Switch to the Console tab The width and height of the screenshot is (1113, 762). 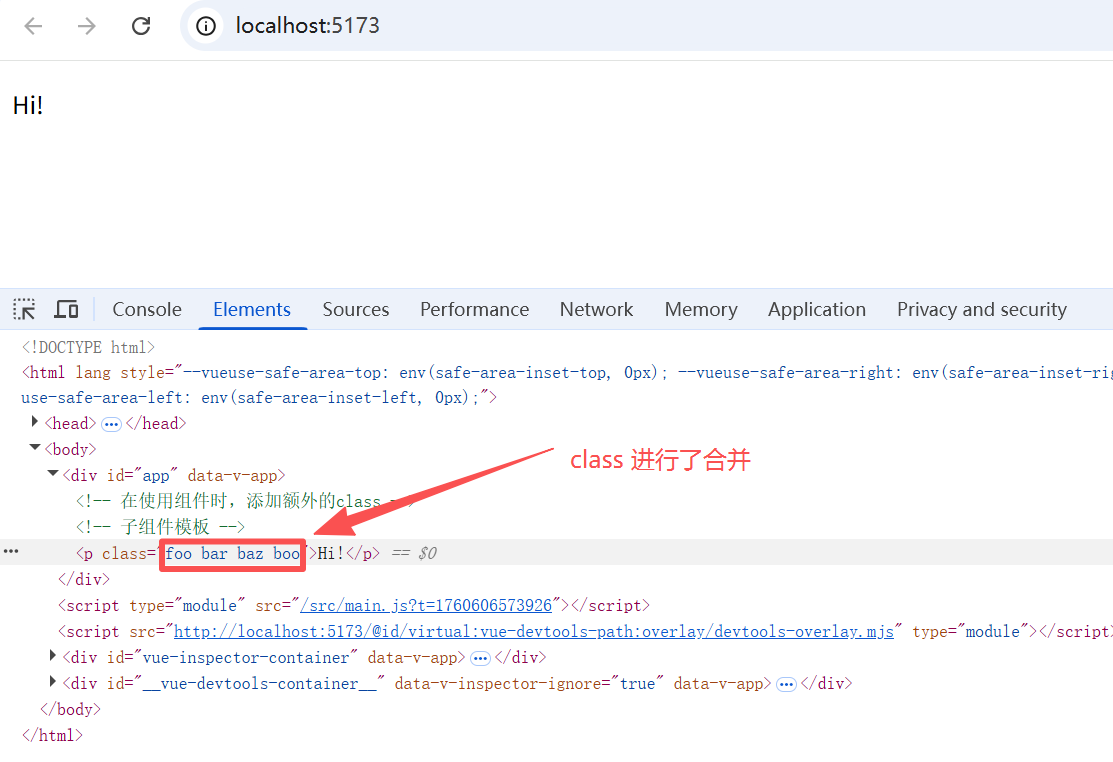click(147, 309)
